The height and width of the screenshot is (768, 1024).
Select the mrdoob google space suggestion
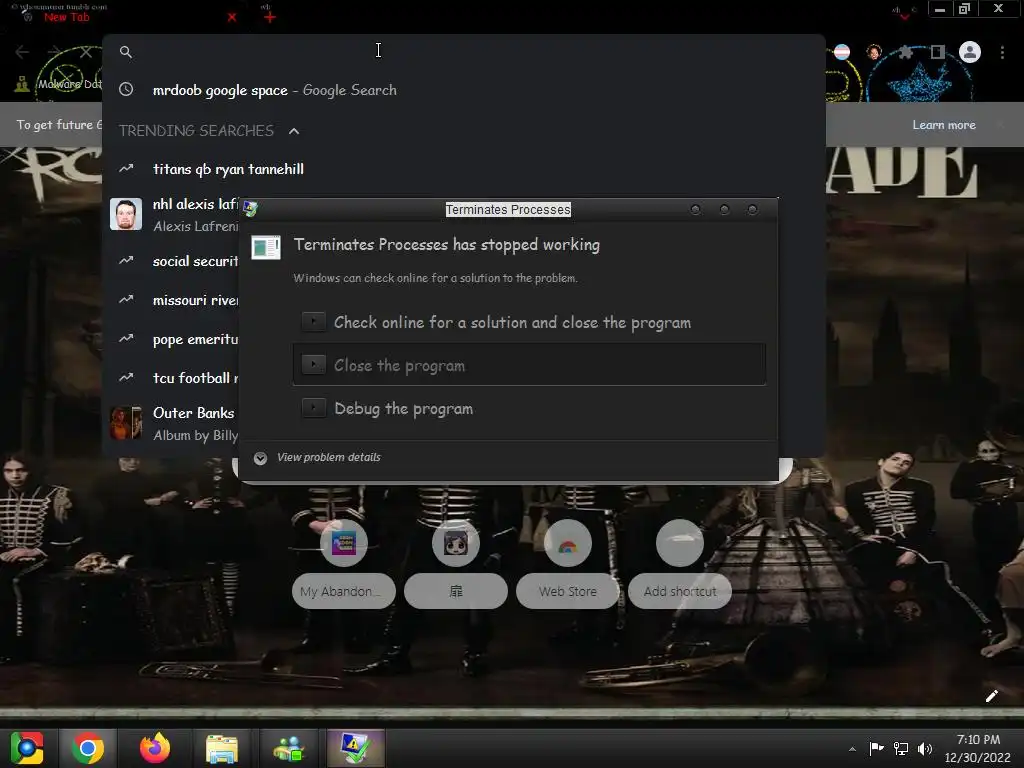[464, 90]
